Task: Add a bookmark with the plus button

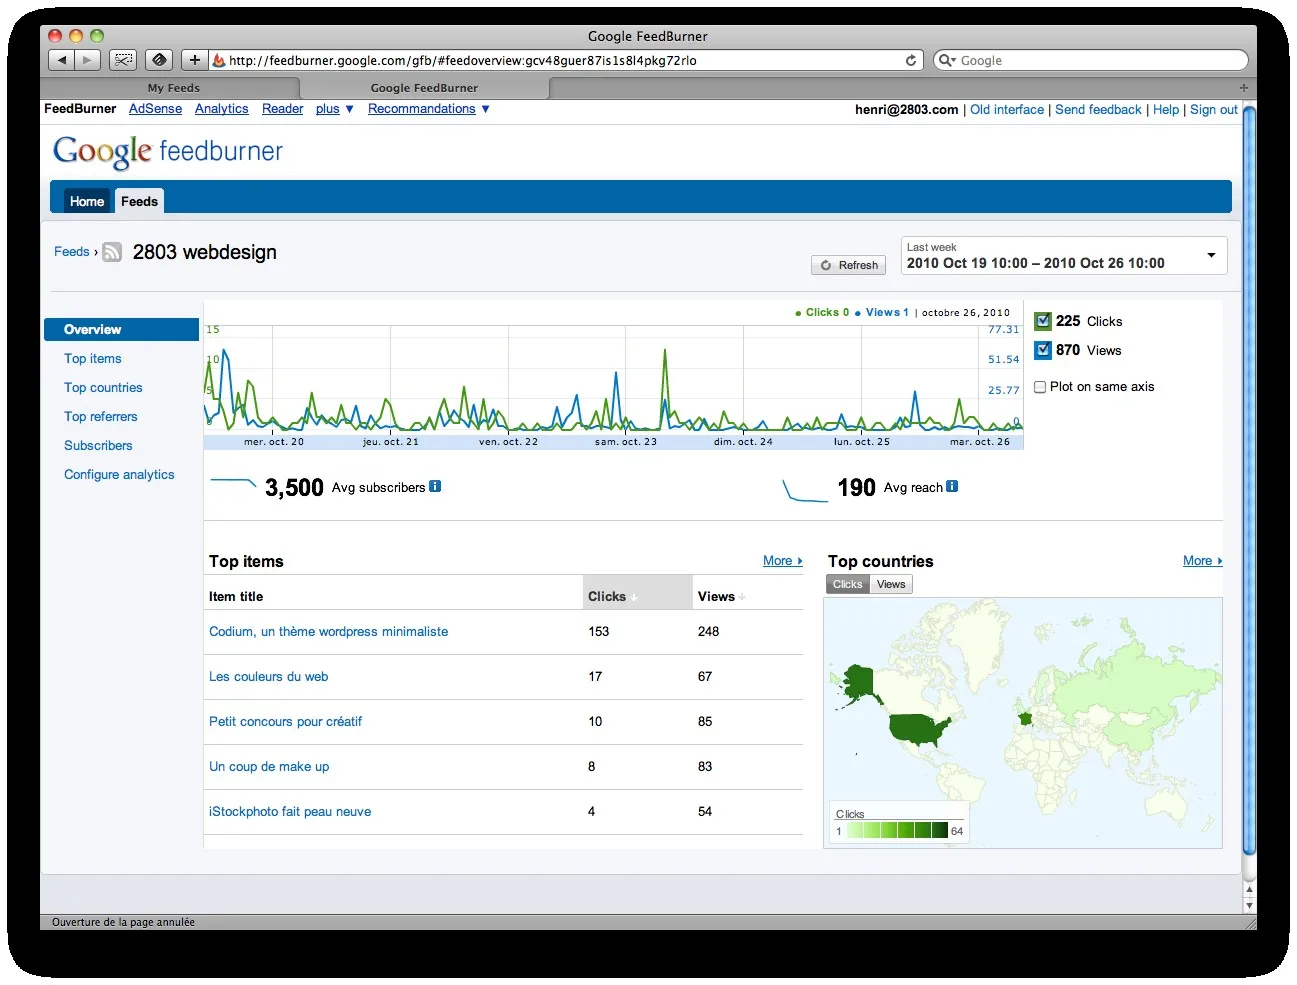Action: [195, 60]
